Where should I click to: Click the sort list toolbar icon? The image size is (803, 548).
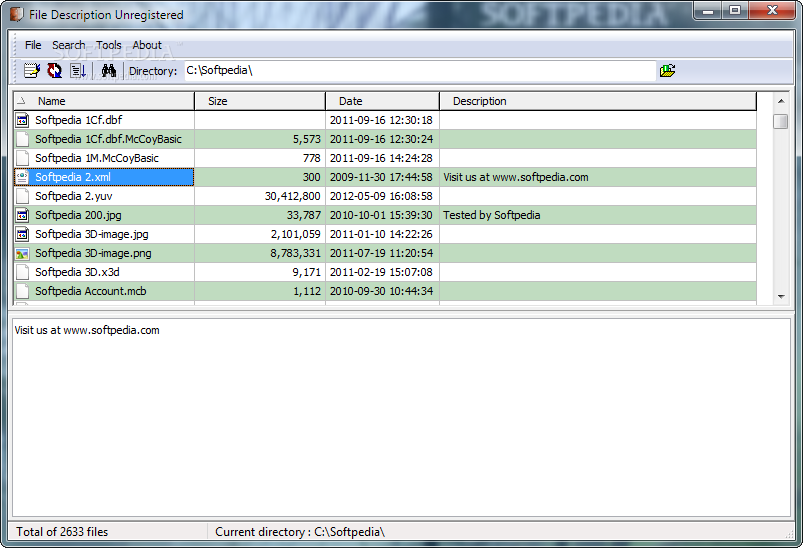pos(78,70)
